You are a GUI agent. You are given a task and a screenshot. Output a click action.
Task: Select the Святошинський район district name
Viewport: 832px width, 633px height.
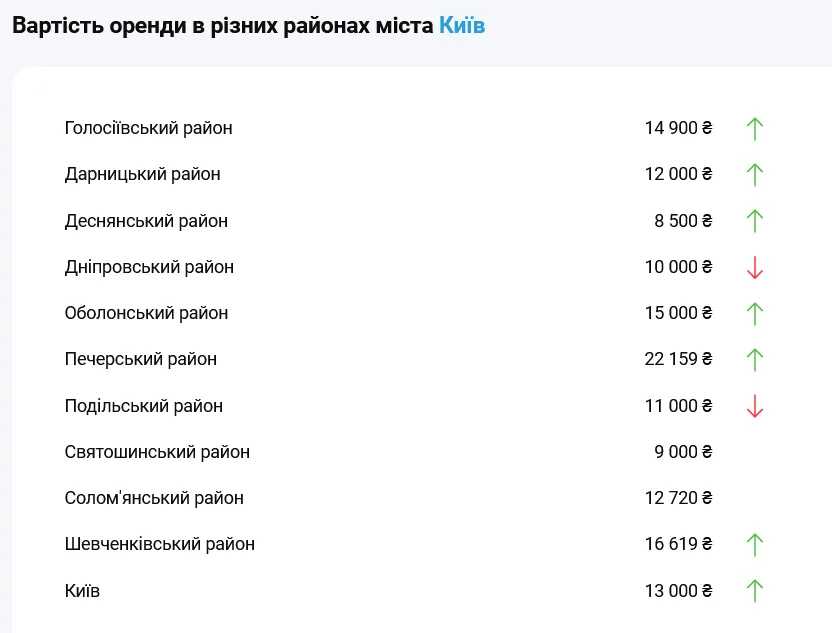[157, 452]
